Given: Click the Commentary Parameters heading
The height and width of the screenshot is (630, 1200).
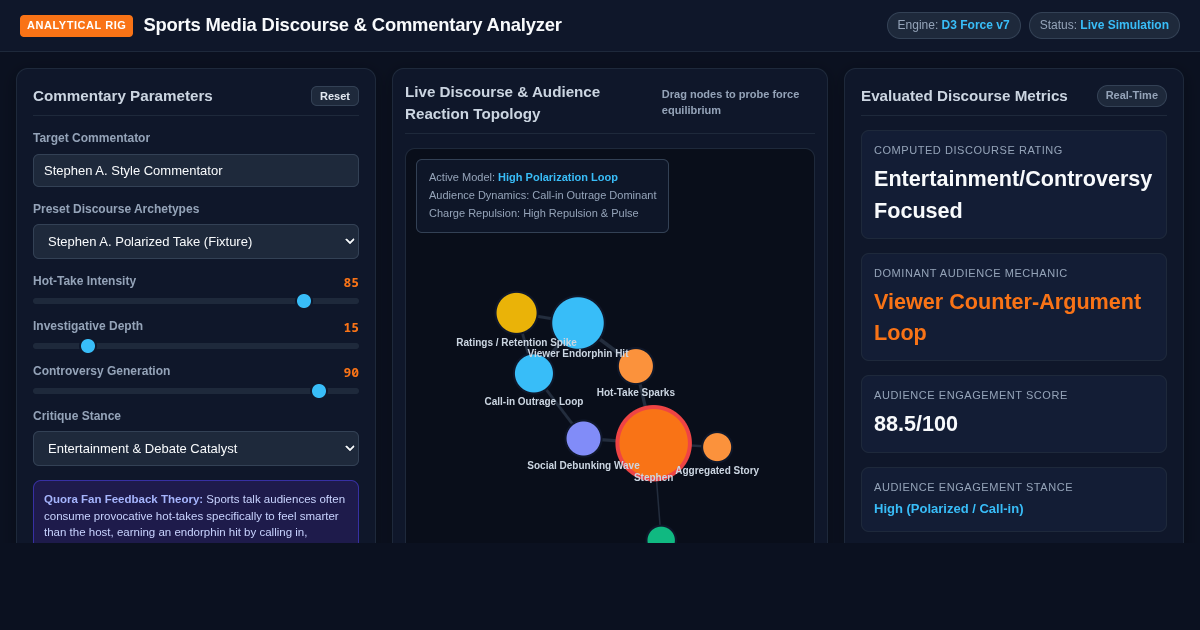Looking at the screenshot, I should [x=123, y=96].
